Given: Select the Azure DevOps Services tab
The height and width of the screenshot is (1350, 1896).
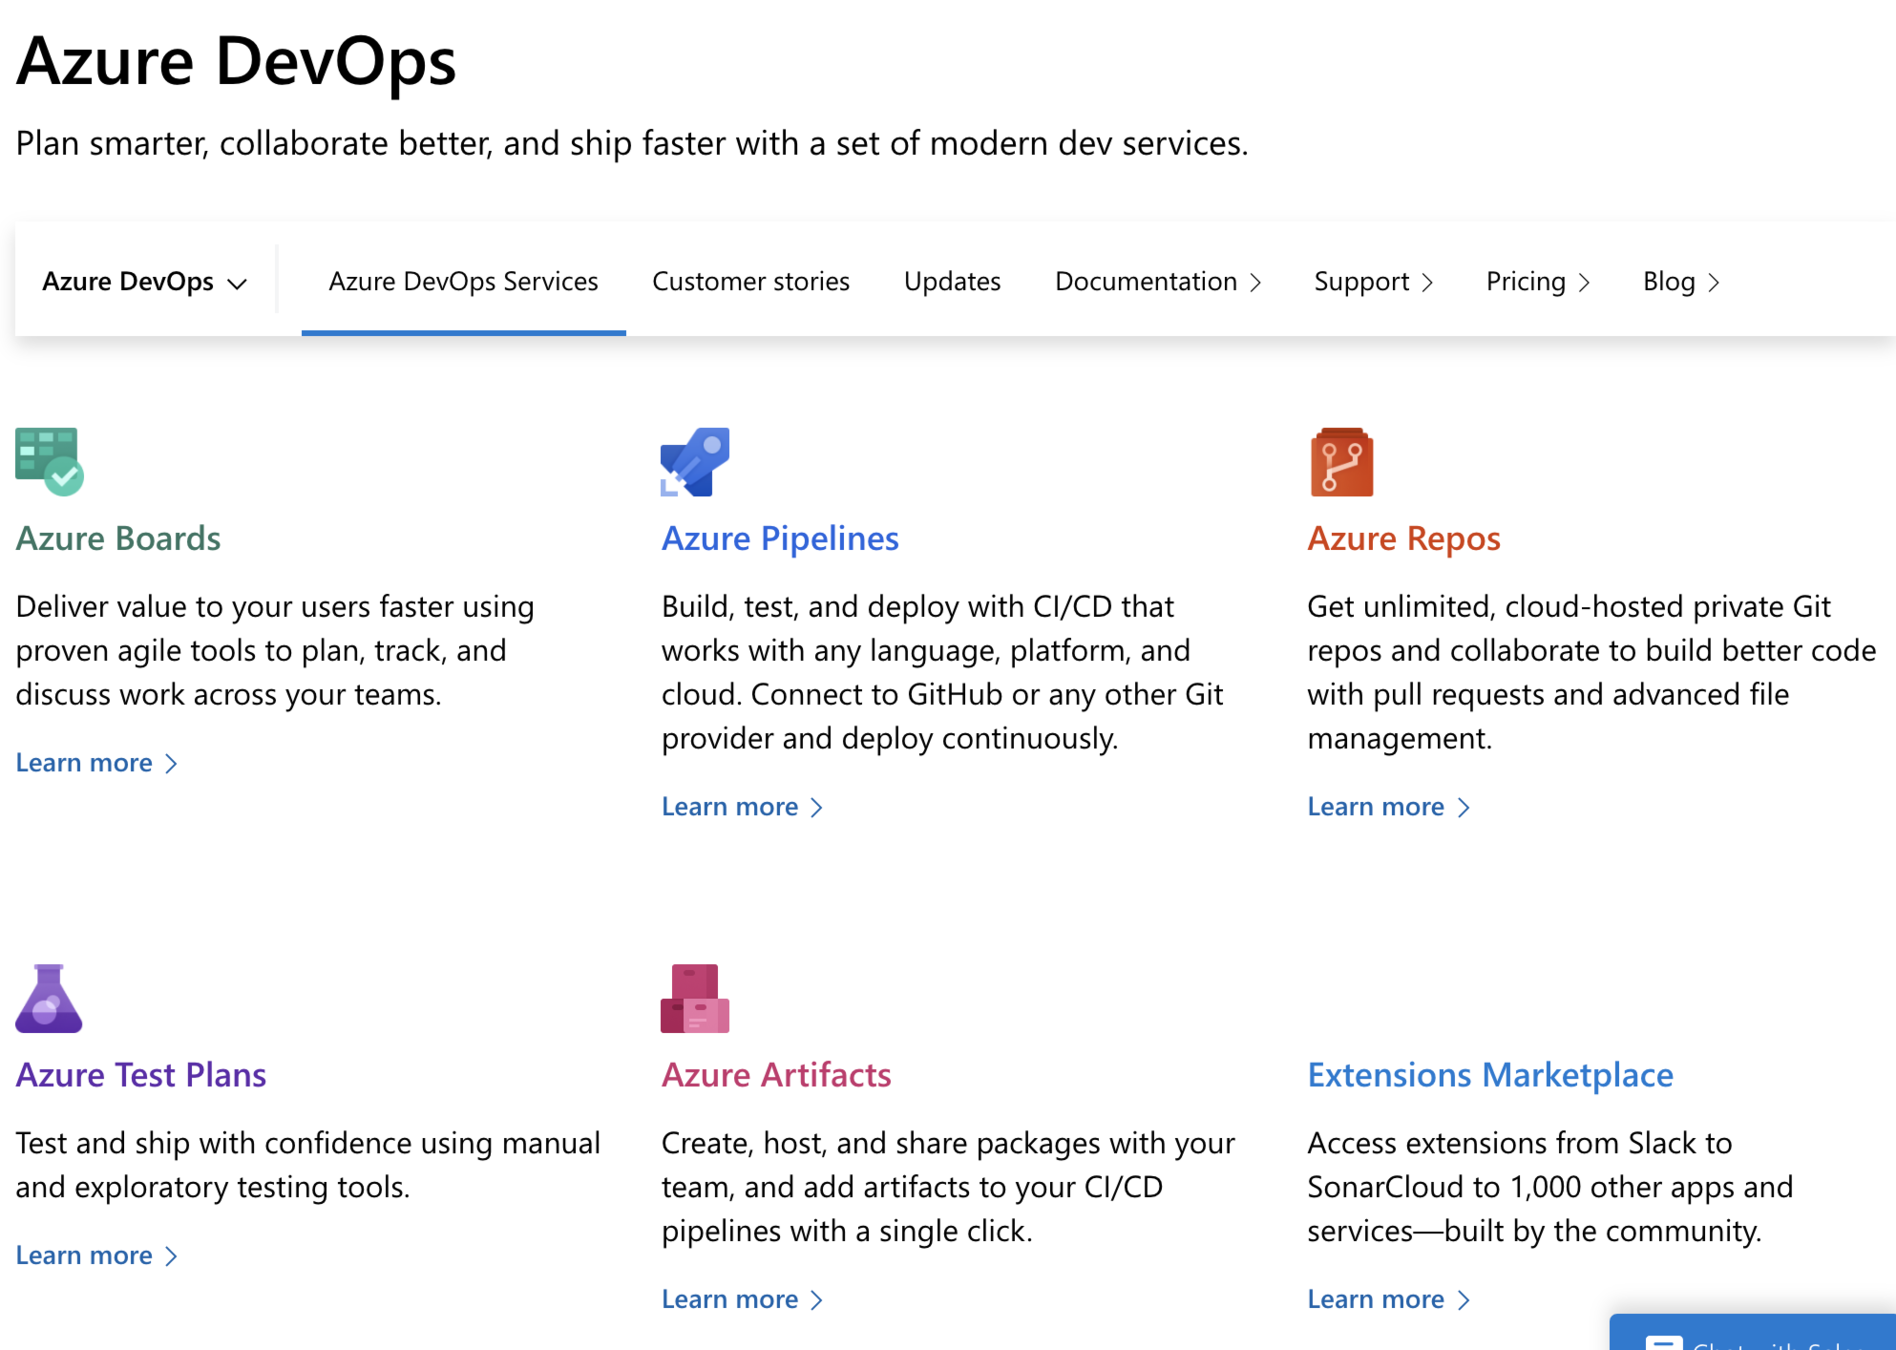Looking at the screenshot, I should pyautogui.click(x=463, y=282).
